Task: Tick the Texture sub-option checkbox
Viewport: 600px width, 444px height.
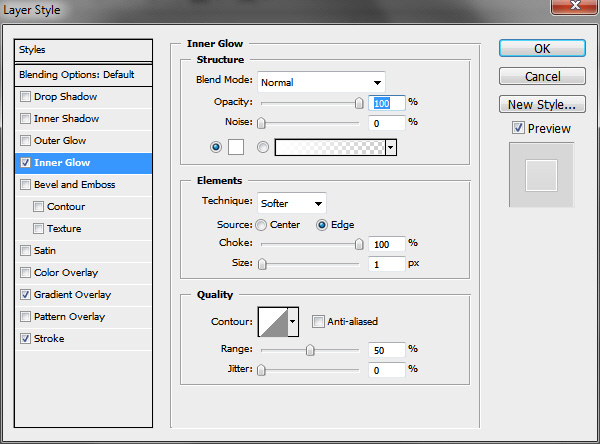Action: click(x=38, y=229)
